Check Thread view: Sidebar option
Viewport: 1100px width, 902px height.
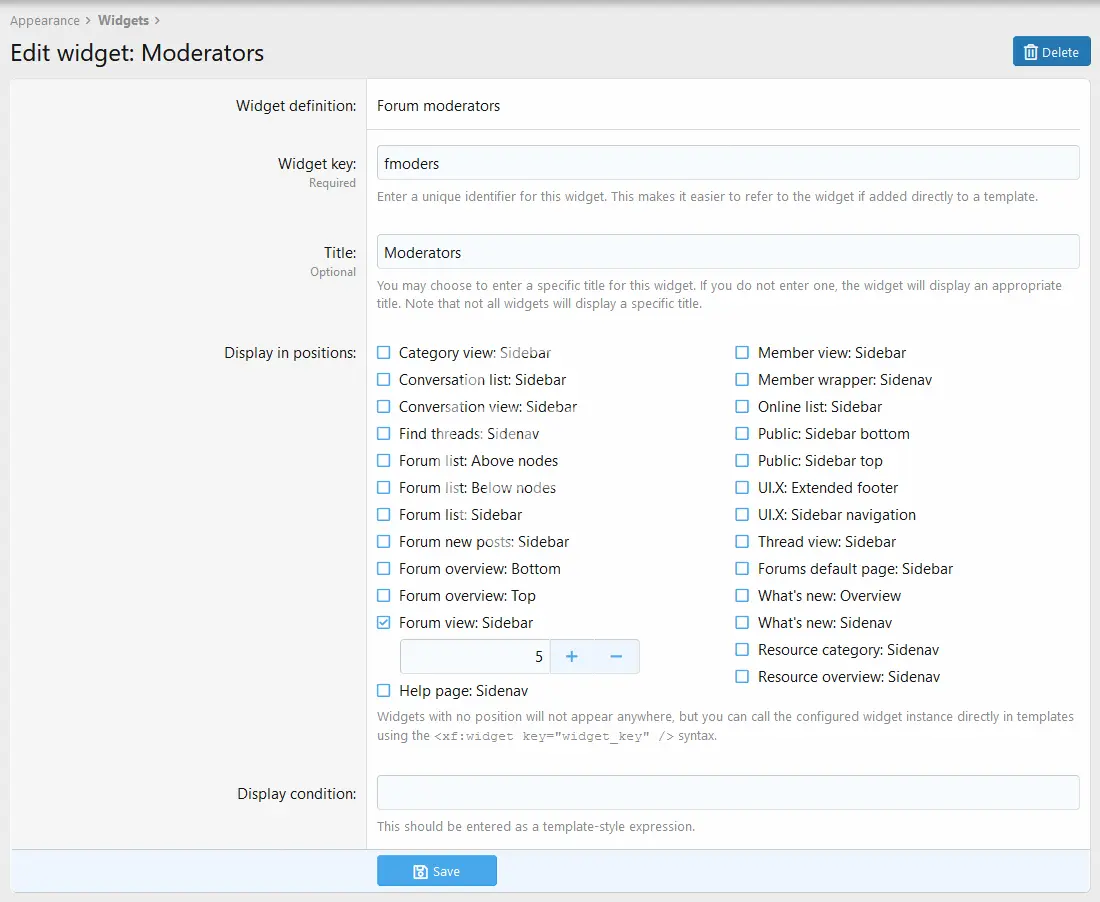pos(742,542)
